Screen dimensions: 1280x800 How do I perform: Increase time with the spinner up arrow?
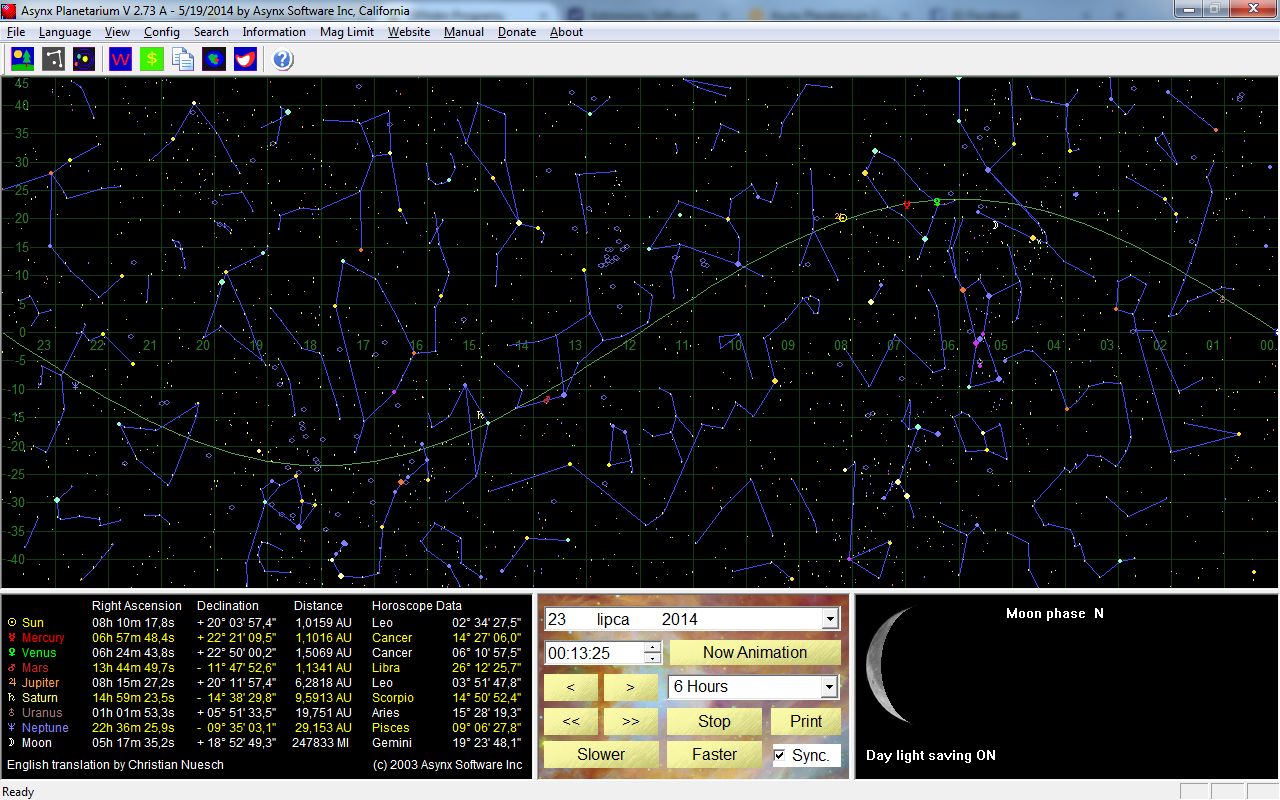[653, 647]
